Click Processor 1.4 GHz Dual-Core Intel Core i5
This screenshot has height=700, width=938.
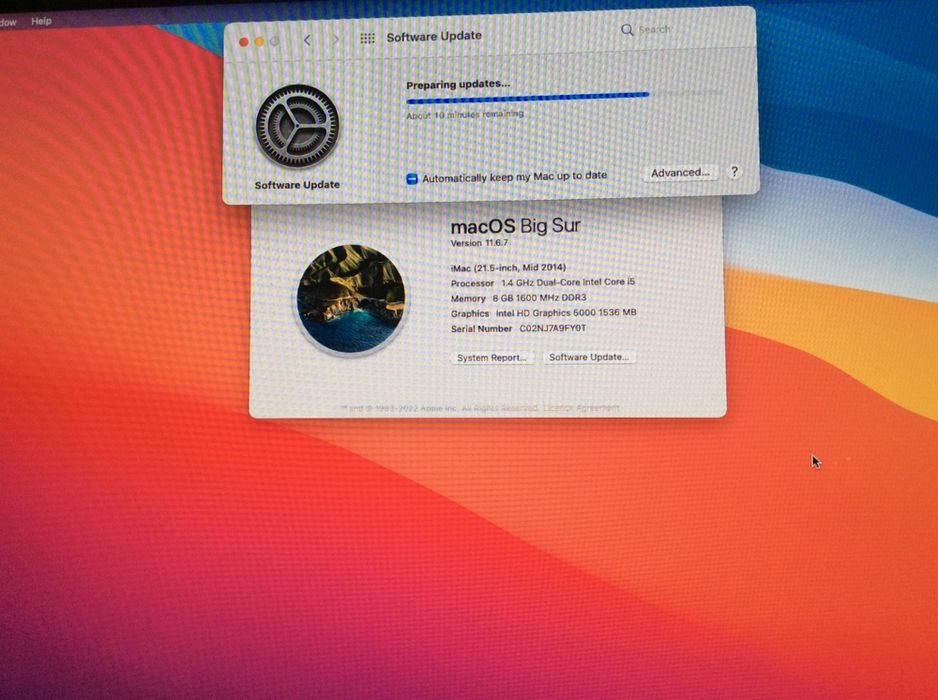[x=543, y=282]
